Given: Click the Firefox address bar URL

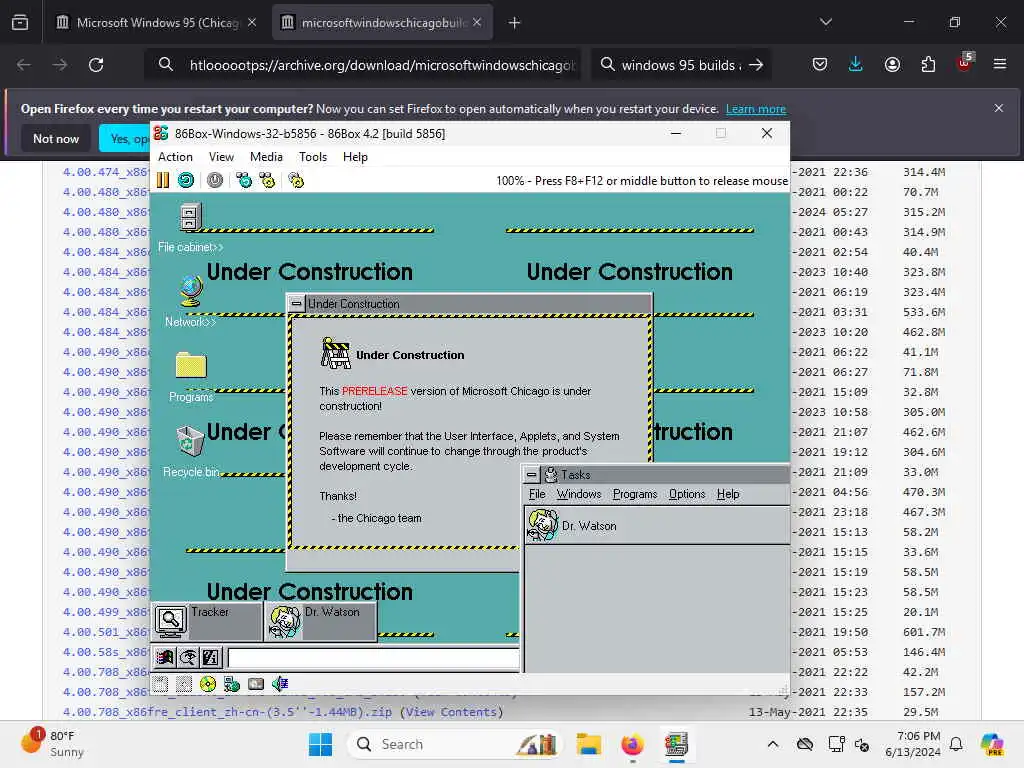Looking at the screenshot, I should tap(382, 65).
